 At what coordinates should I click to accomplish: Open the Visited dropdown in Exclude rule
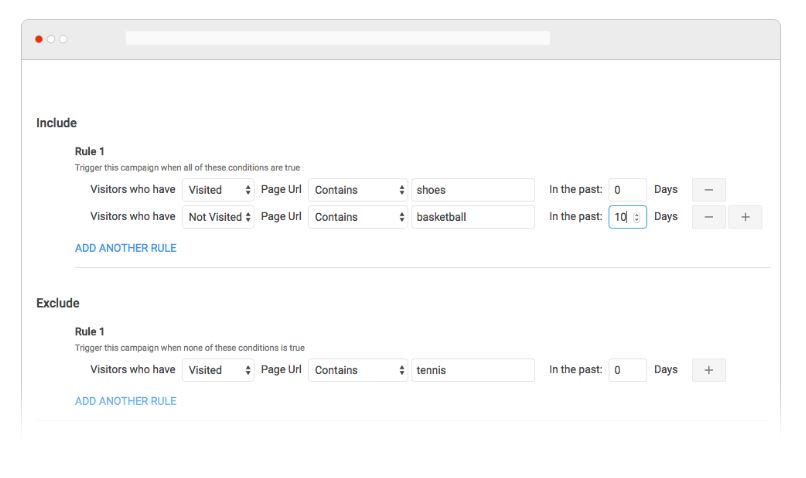[218, 370]
